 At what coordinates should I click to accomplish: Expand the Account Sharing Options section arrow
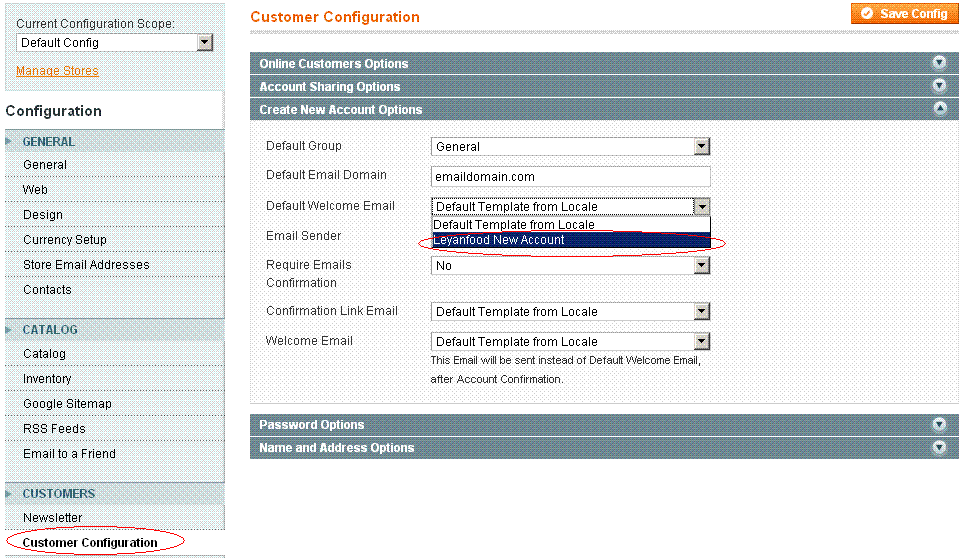pos(939,85)
